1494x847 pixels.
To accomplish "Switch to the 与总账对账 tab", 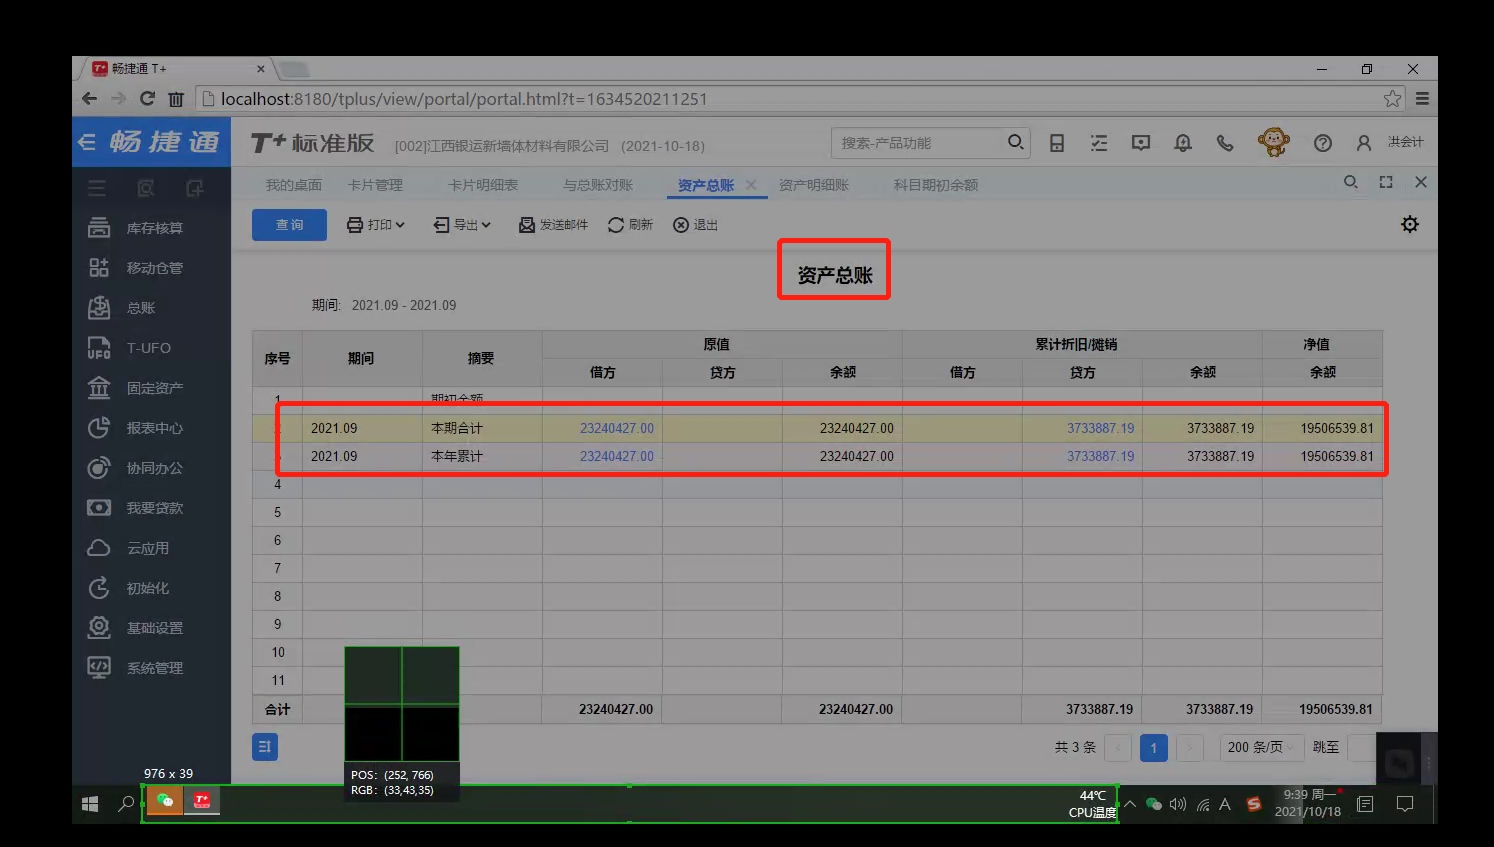I will tap(598, 185).
